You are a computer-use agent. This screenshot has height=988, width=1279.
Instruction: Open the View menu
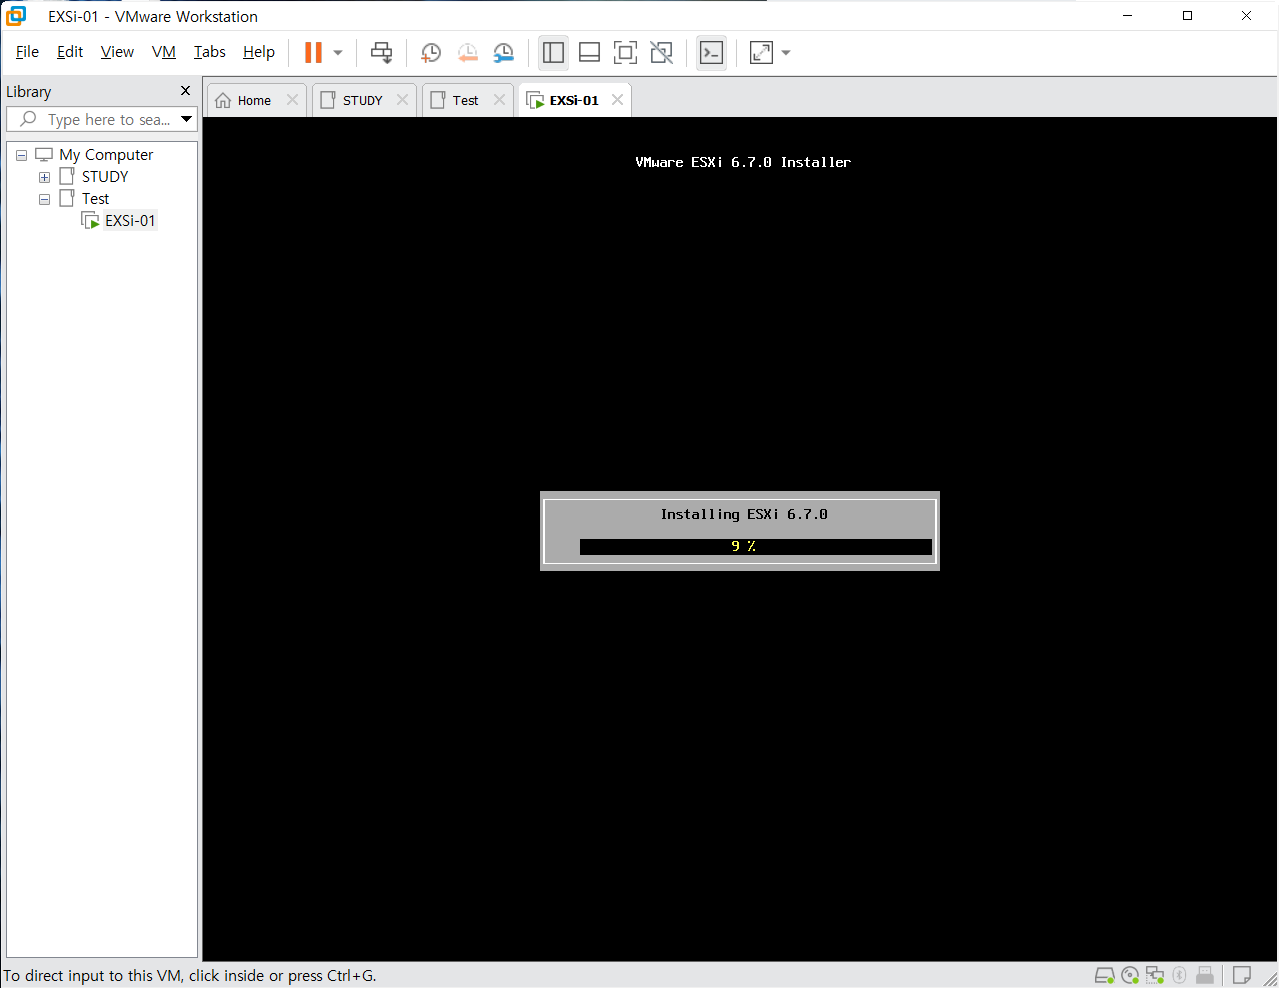click(x=117, y=52)
